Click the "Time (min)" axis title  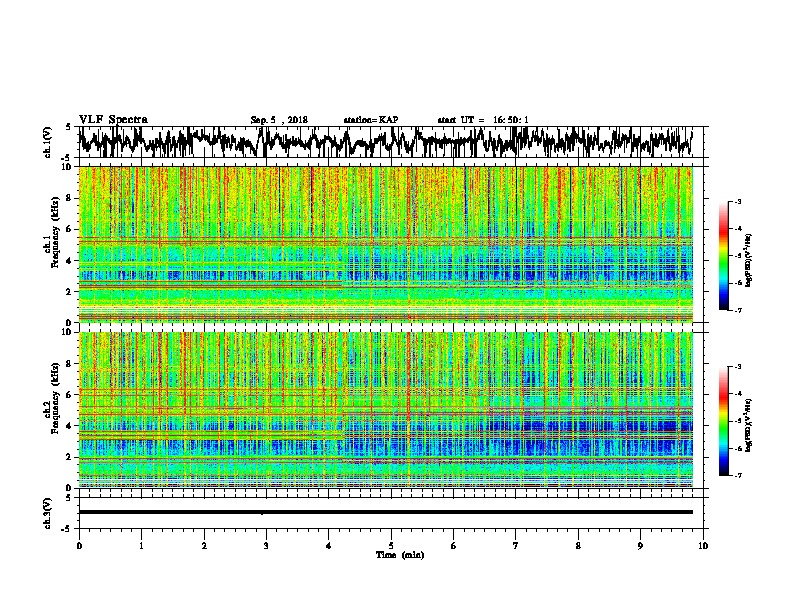(x=400, y=555)
